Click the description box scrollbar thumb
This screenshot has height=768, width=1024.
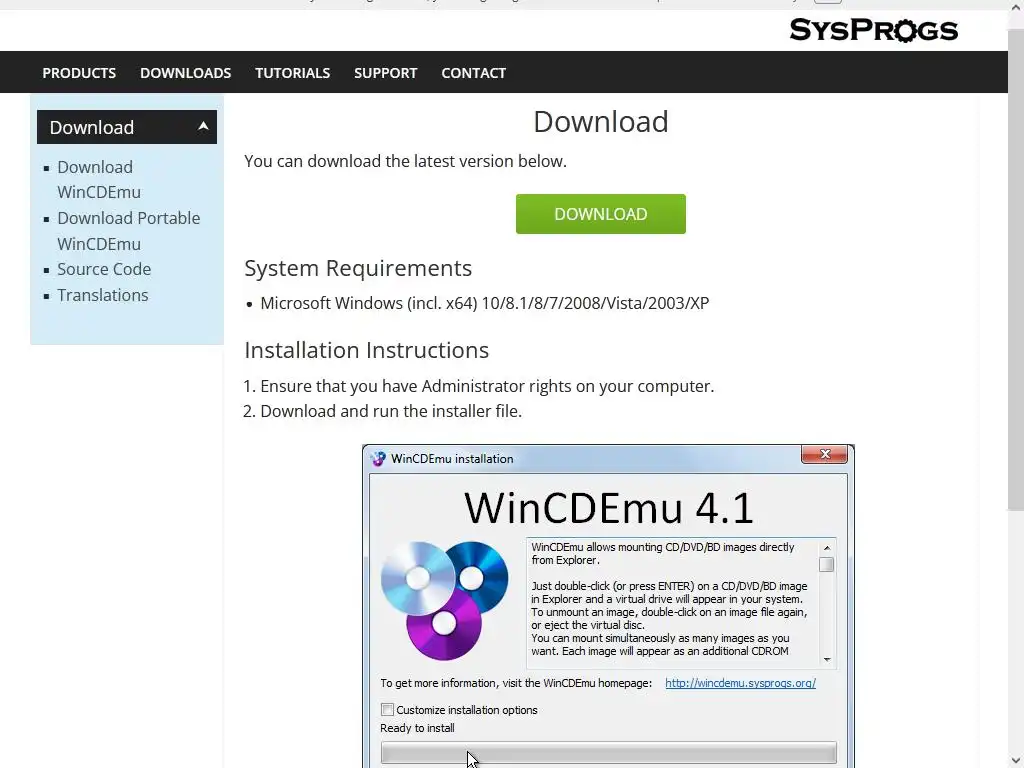click(827, 564)
